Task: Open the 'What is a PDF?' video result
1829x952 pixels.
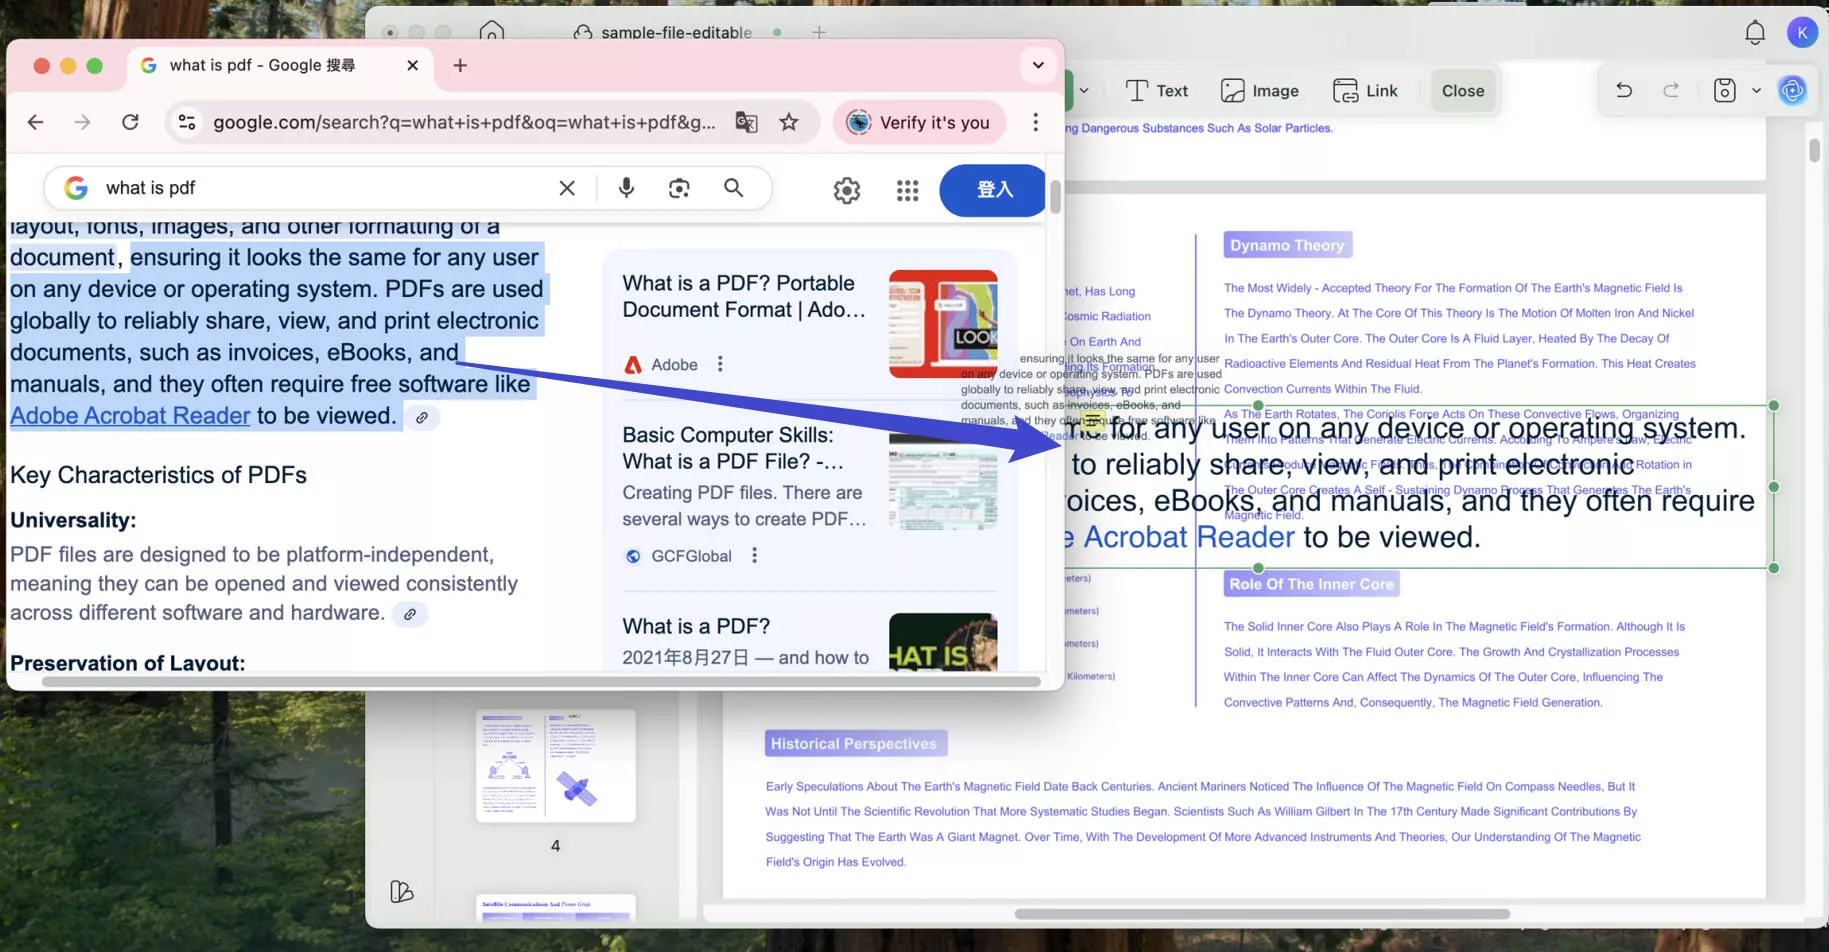Action: [x=696, y=627]
